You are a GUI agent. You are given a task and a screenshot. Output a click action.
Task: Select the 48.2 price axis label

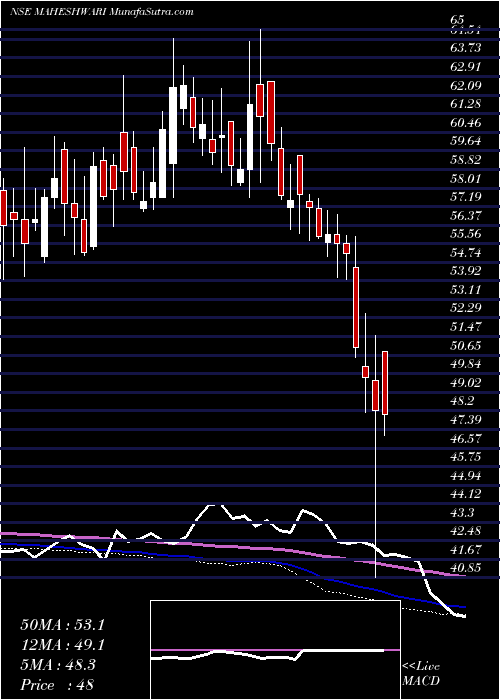pyautogui.click(x=462, y=401)
